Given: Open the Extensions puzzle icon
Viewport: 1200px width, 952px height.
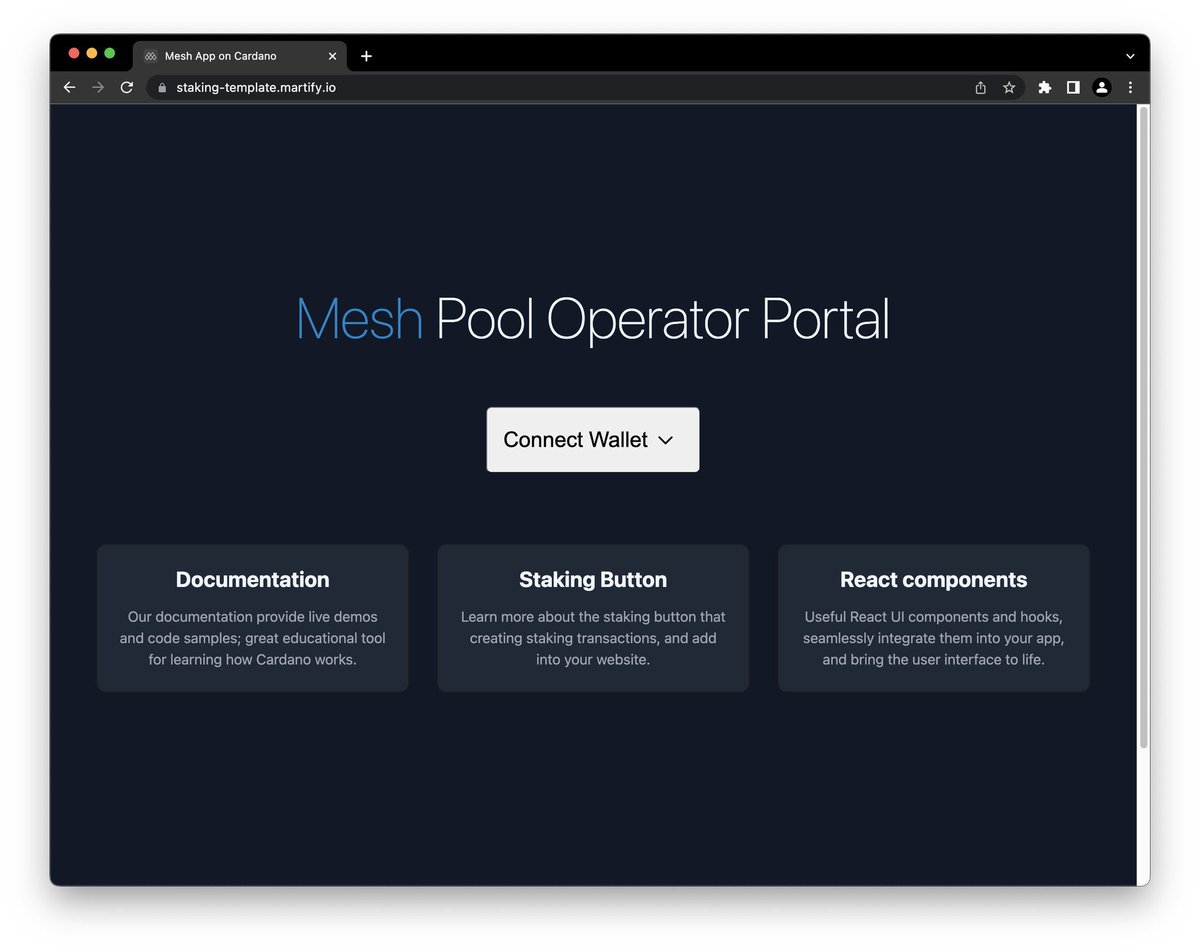Looking at the screenshot, I should coord(1045,88).
